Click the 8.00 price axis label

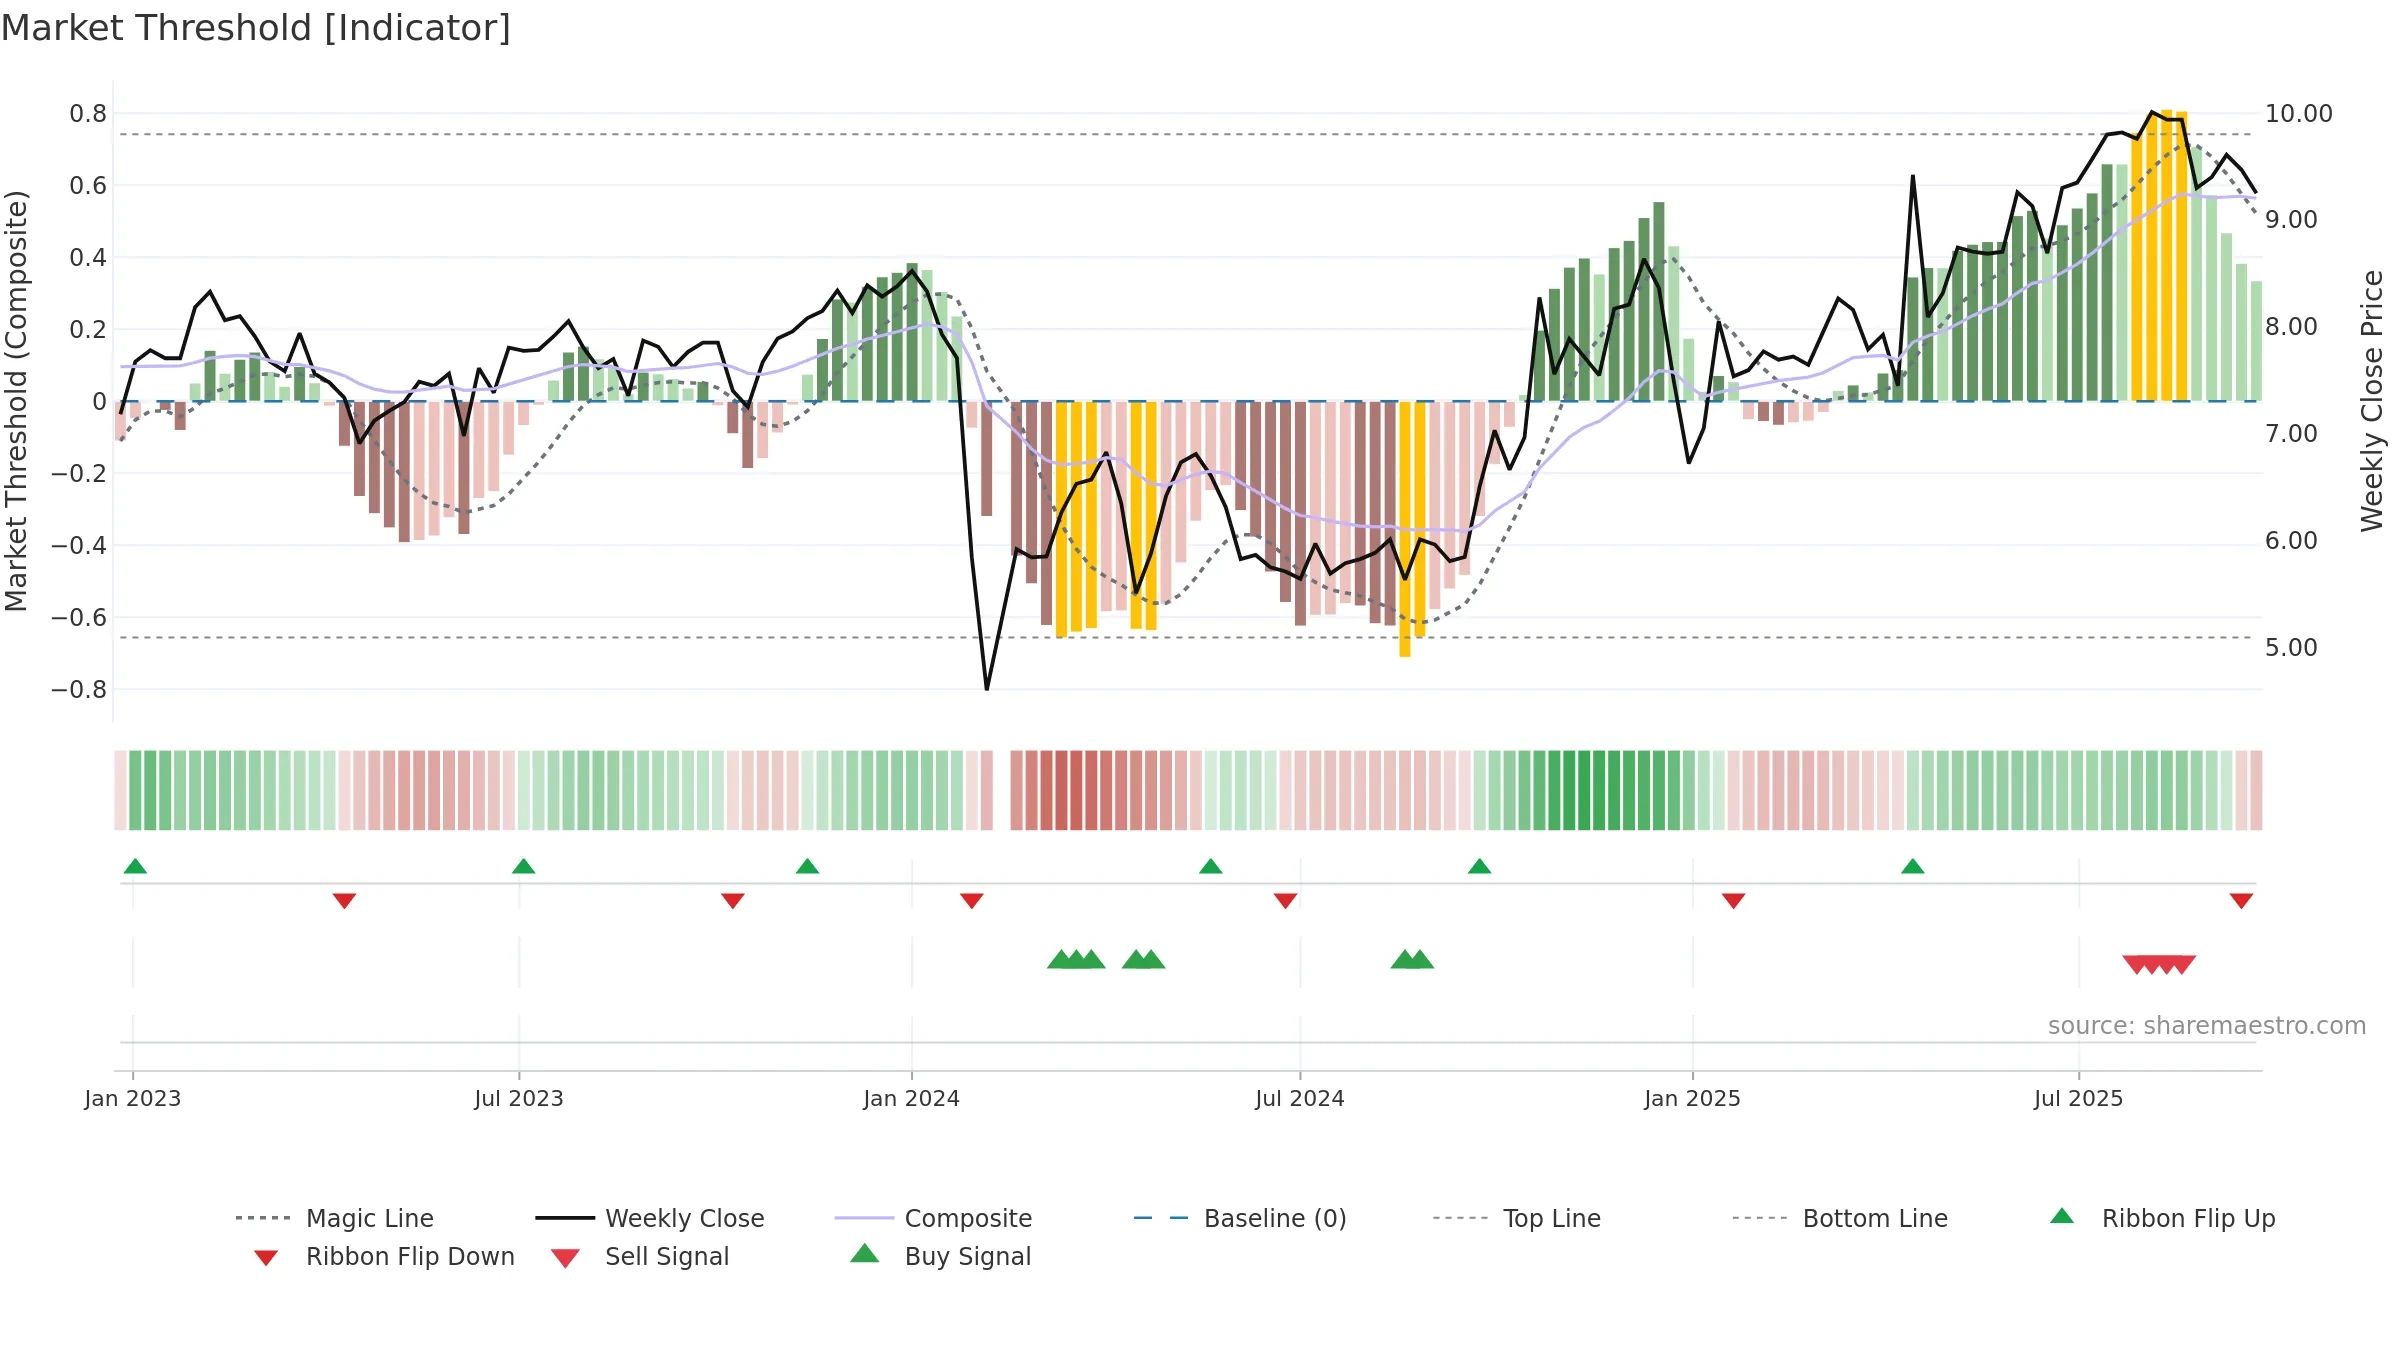2291,327
